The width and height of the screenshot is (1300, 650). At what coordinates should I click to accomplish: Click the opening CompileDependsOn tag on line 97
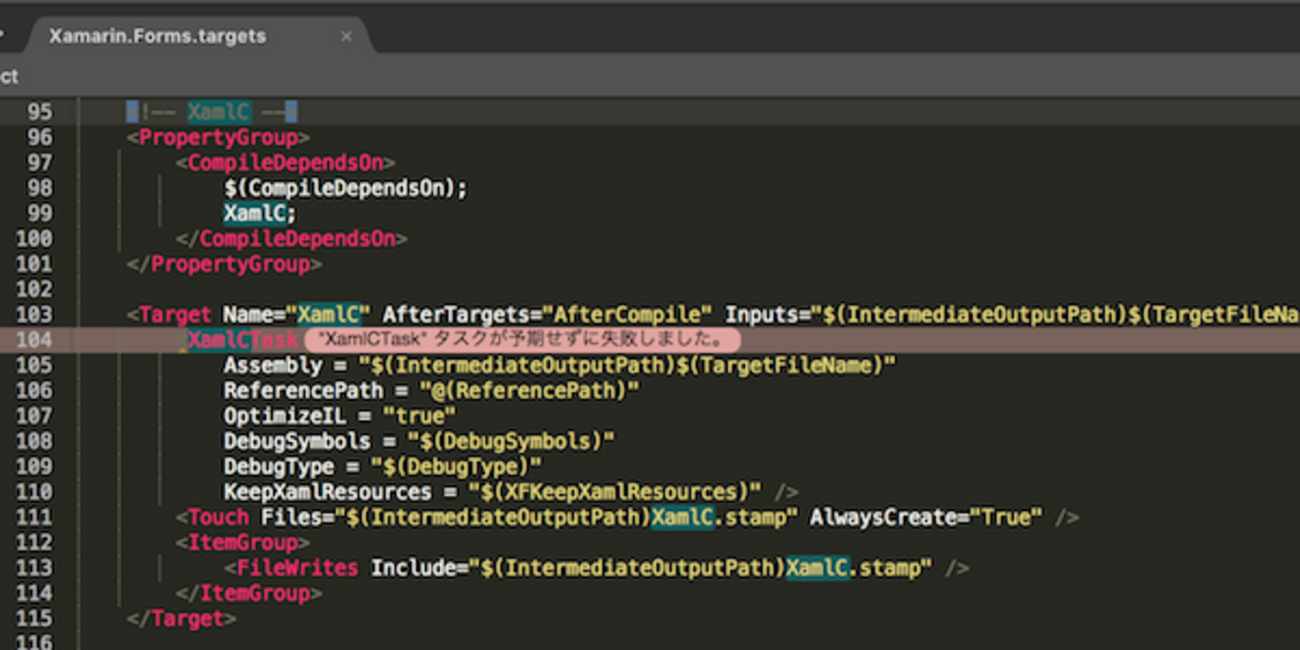pyautogui.click(x=285, y=163)
